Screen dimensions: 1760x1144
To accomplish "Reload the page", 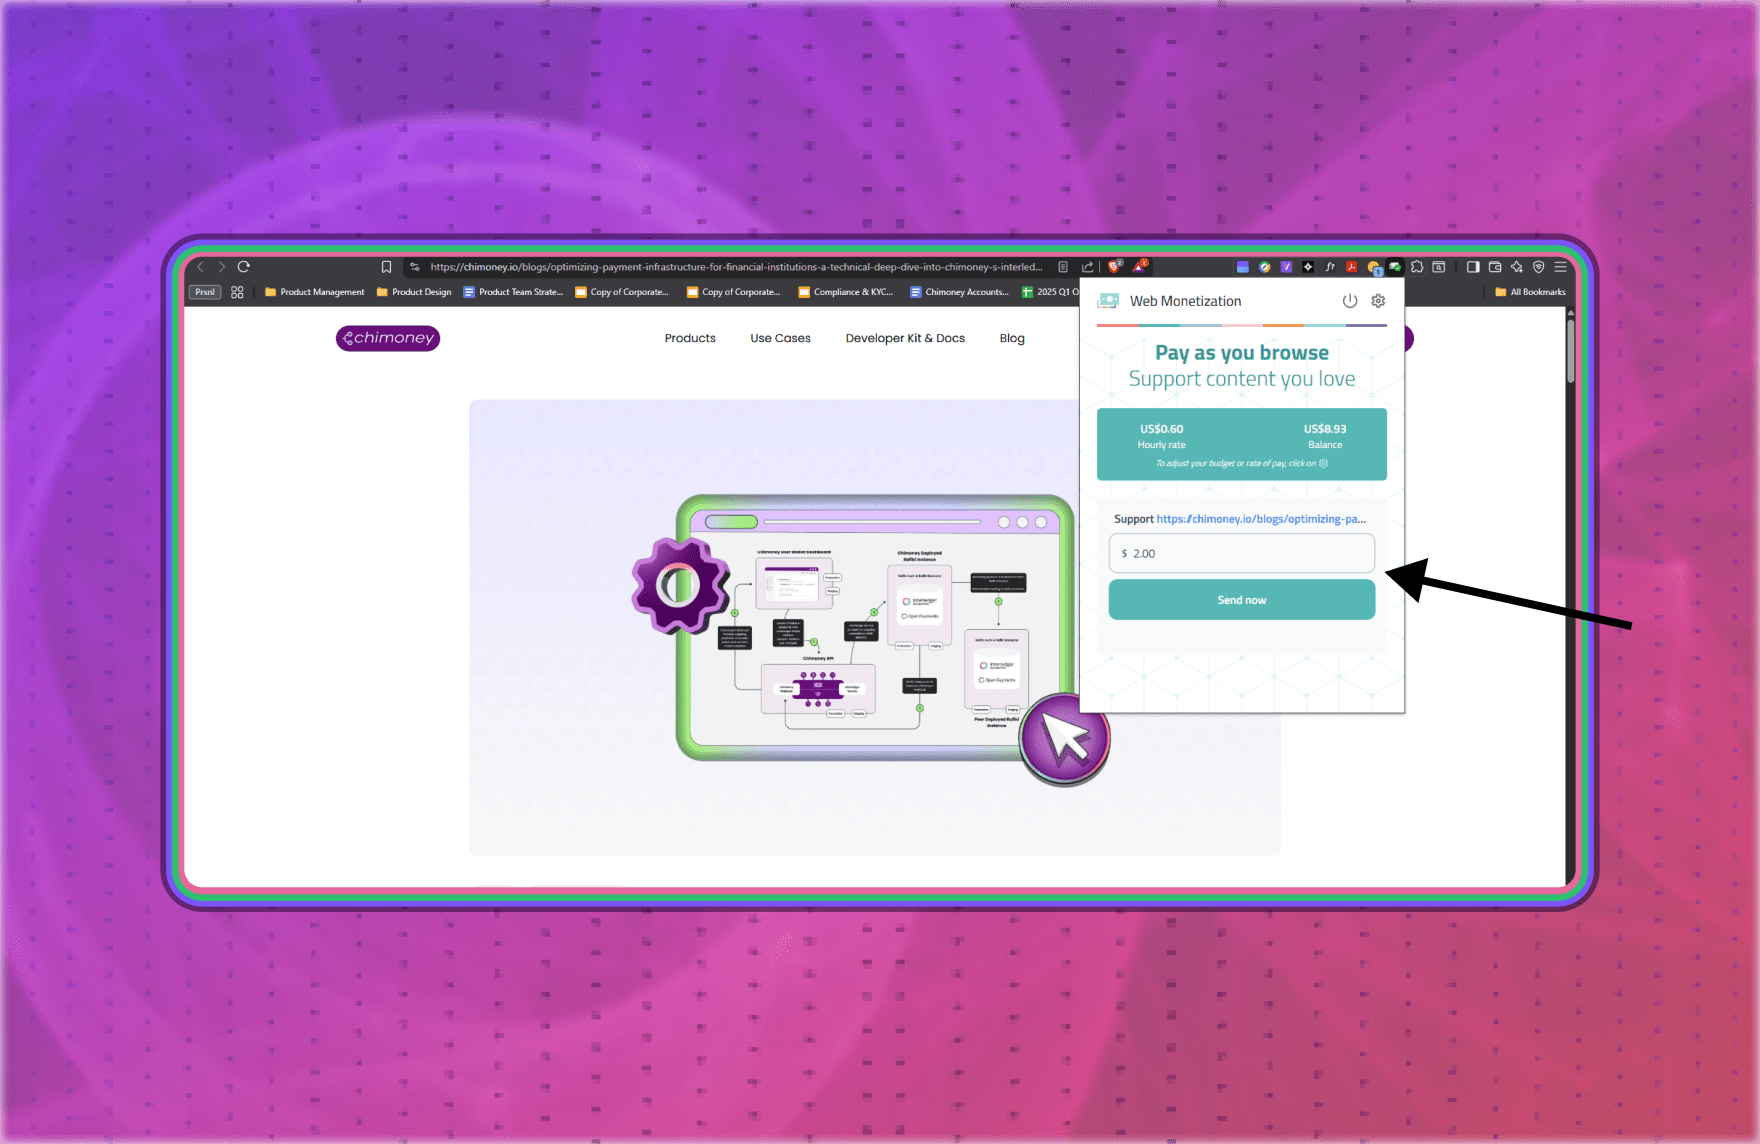I will click(x=243, y=267).
